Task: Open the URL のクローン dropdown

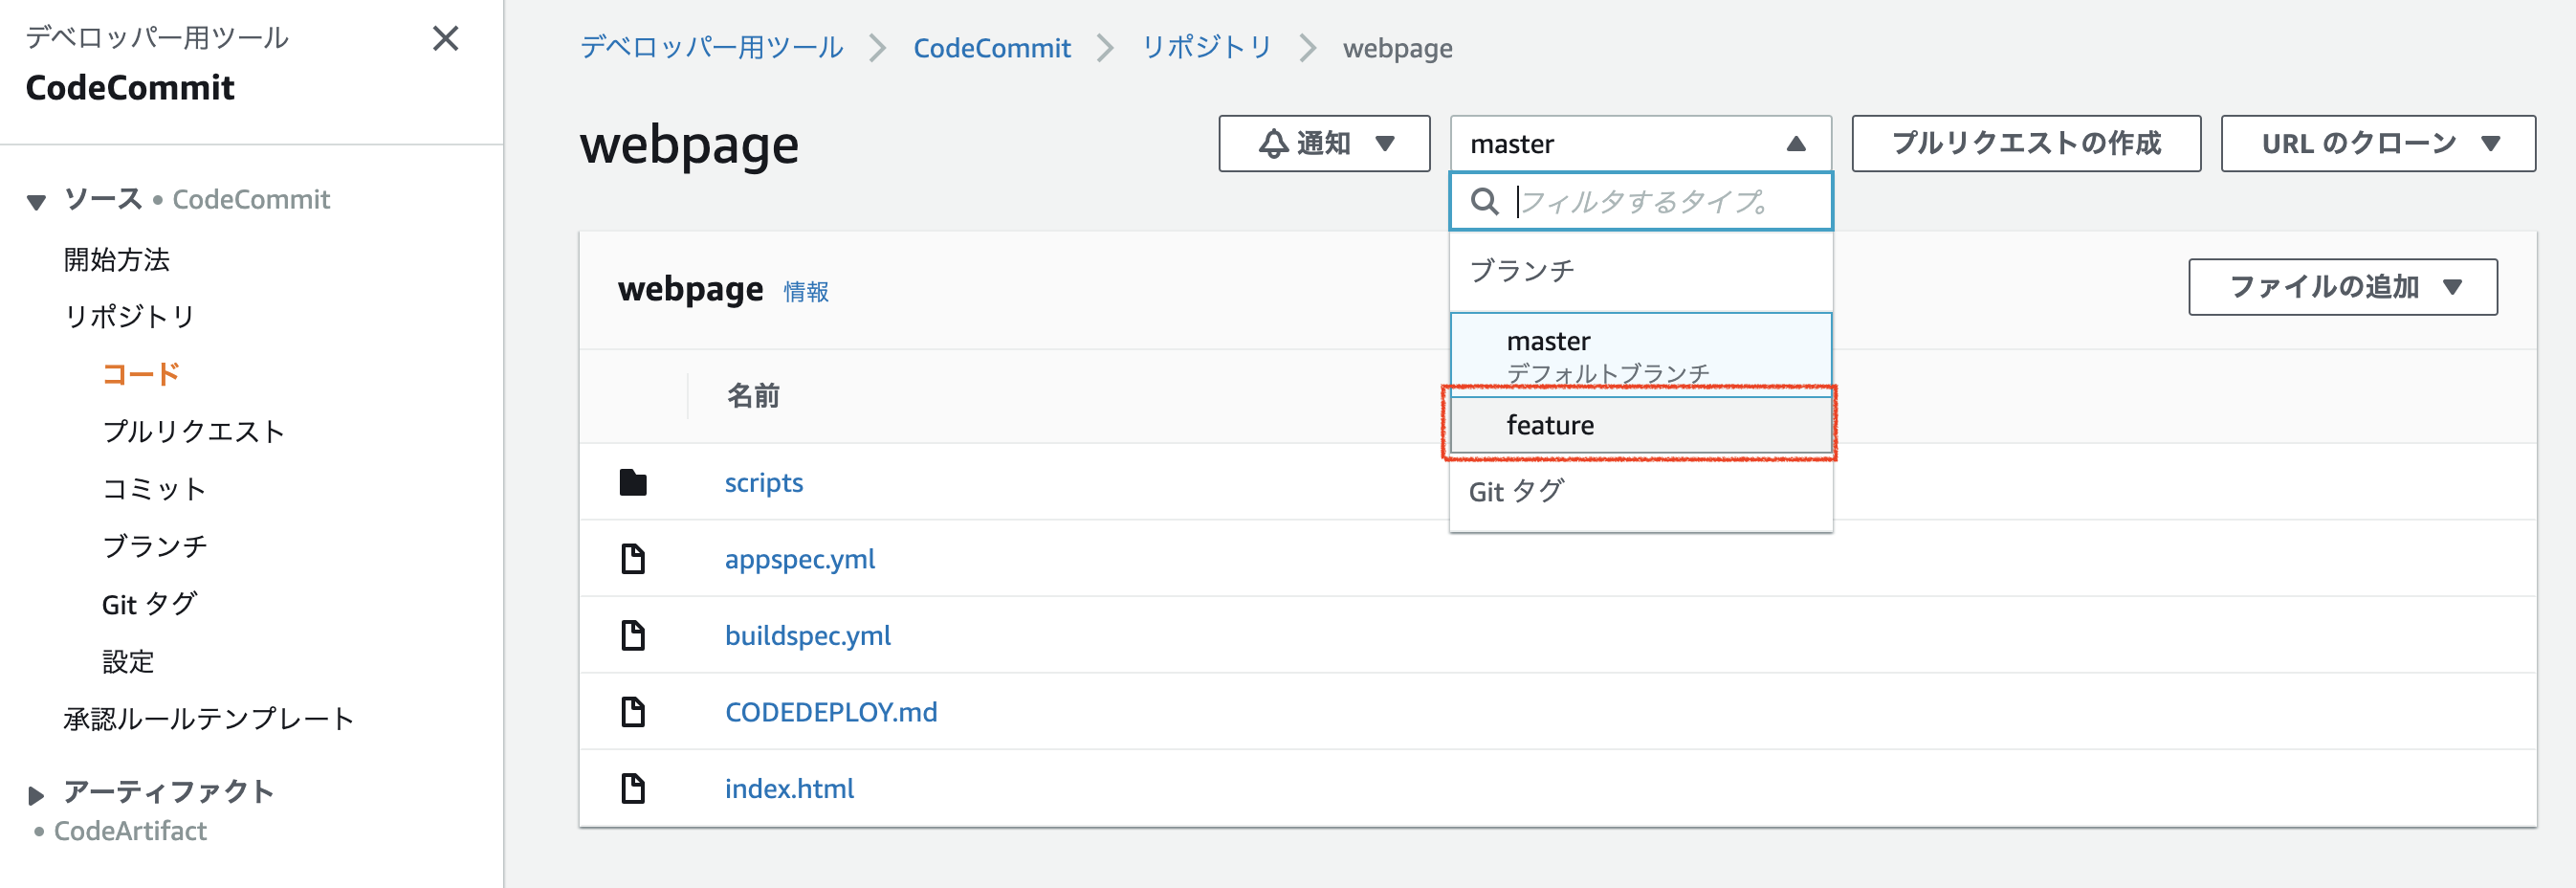Action: [2377, 144]
